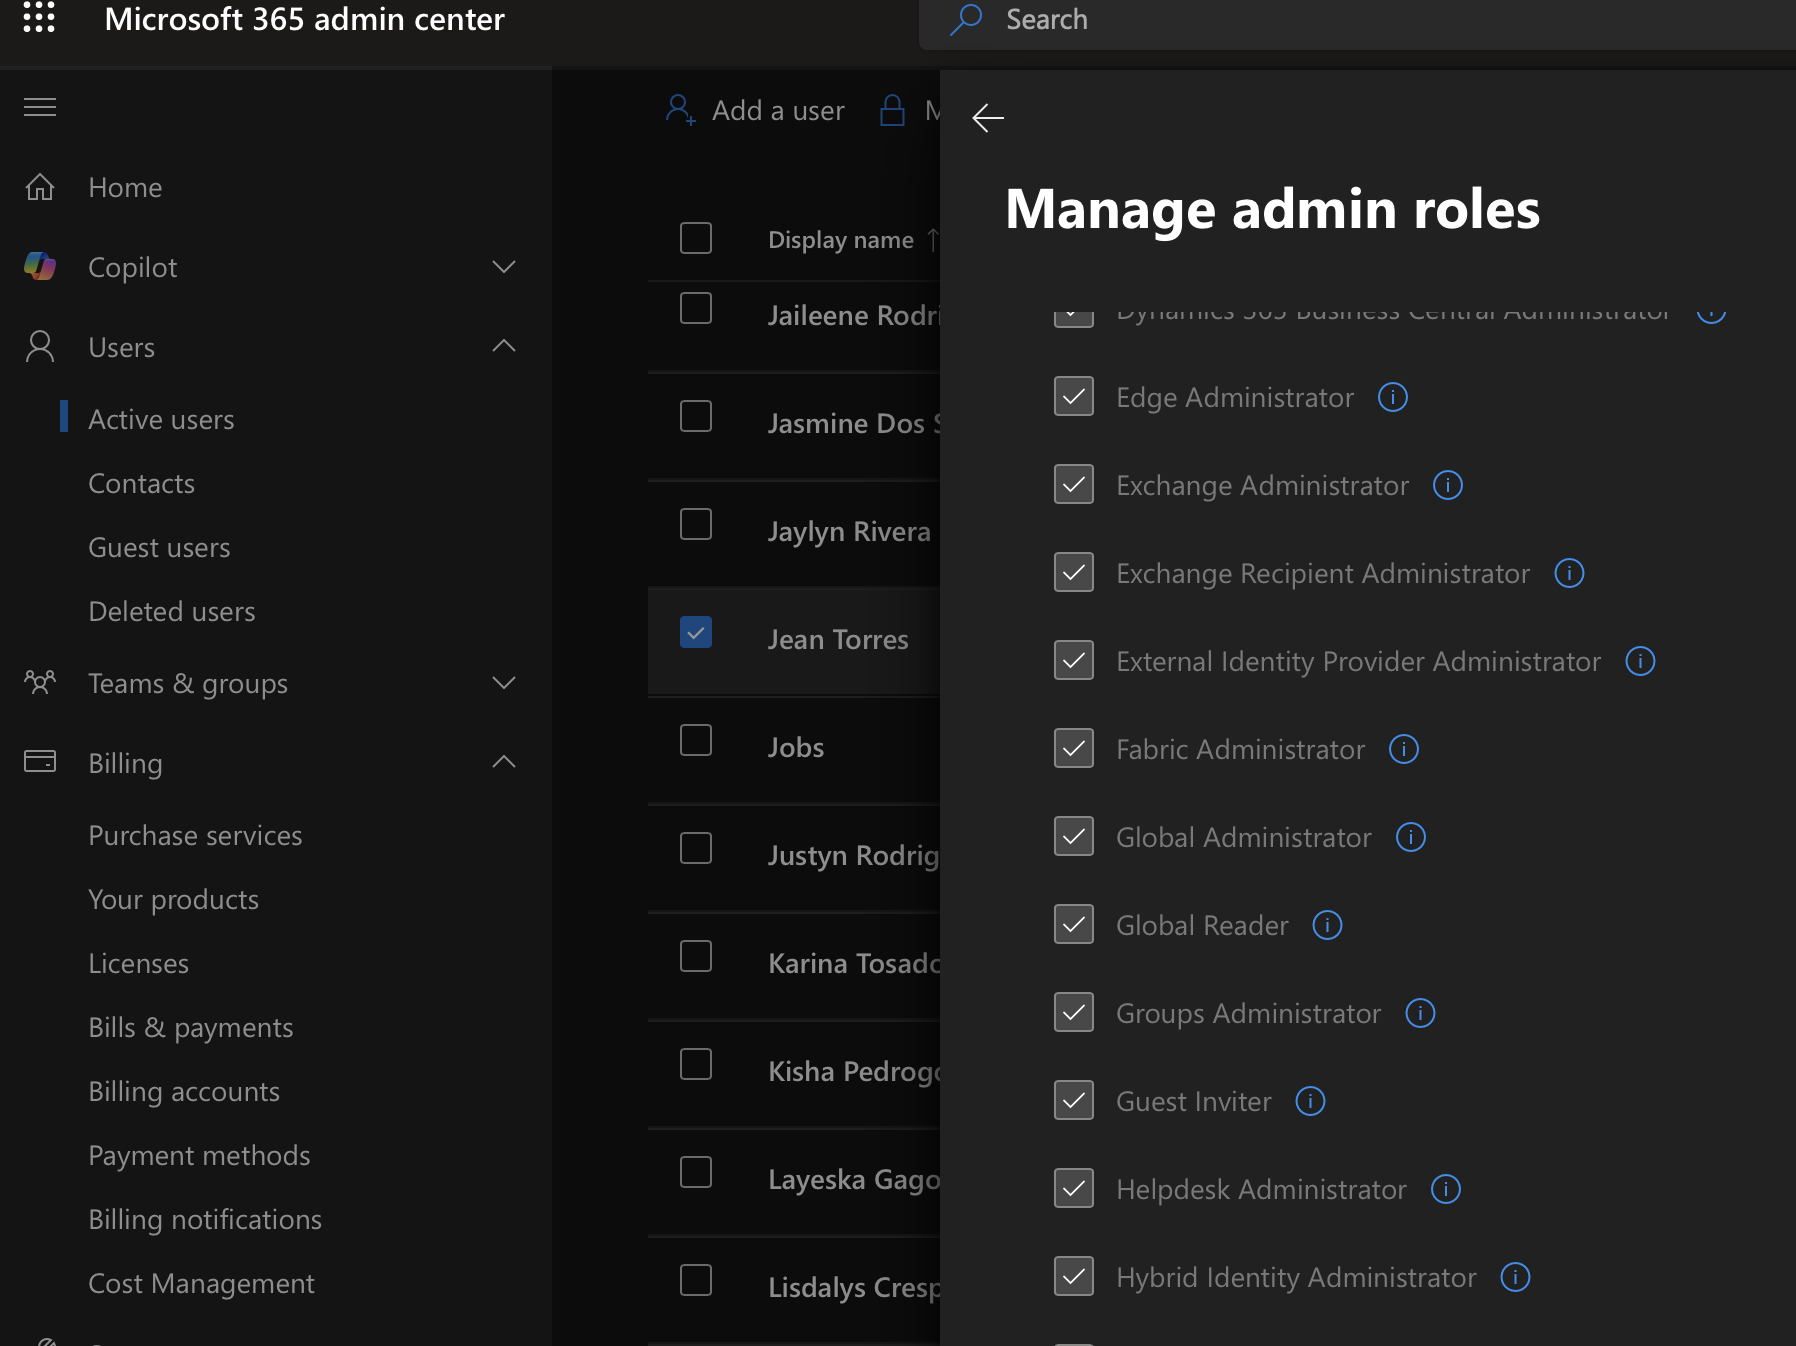Show info for Exchange Recipient Administrator
Viewport: 1796px width, 1346px height.
(x=1569, y=573)
